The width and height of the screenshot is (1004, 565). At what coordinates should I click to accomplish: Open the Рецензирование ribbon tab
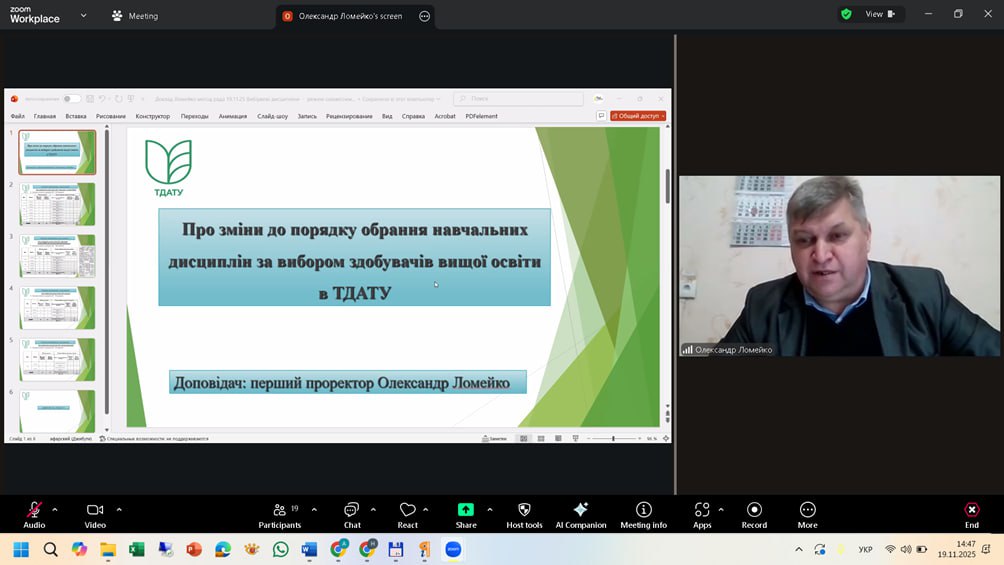[x=349, y=116]
